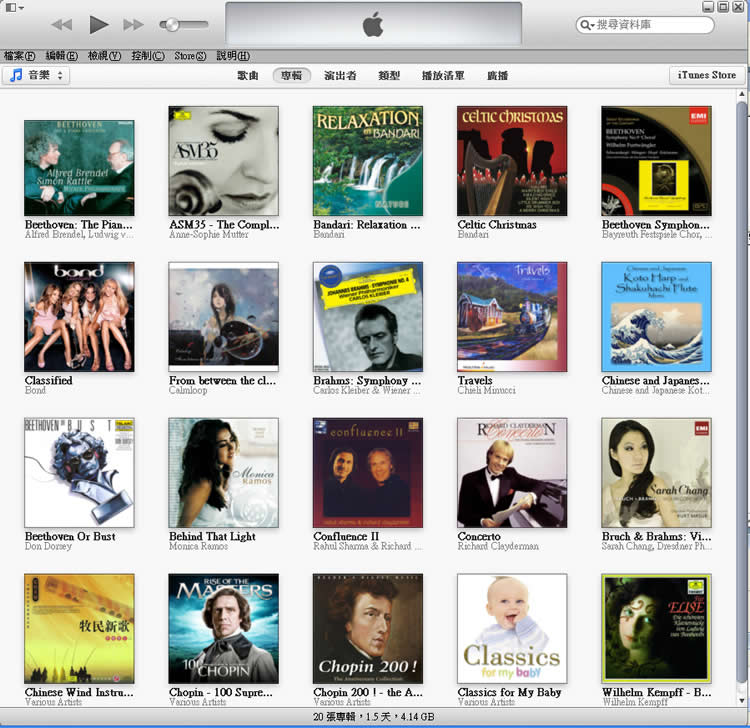Select Wilhelm Kempff Für Elise album cover
Image resolution: width=750 pixels, height=728 pixels.
pyautogui.click(x=656, y=629)
